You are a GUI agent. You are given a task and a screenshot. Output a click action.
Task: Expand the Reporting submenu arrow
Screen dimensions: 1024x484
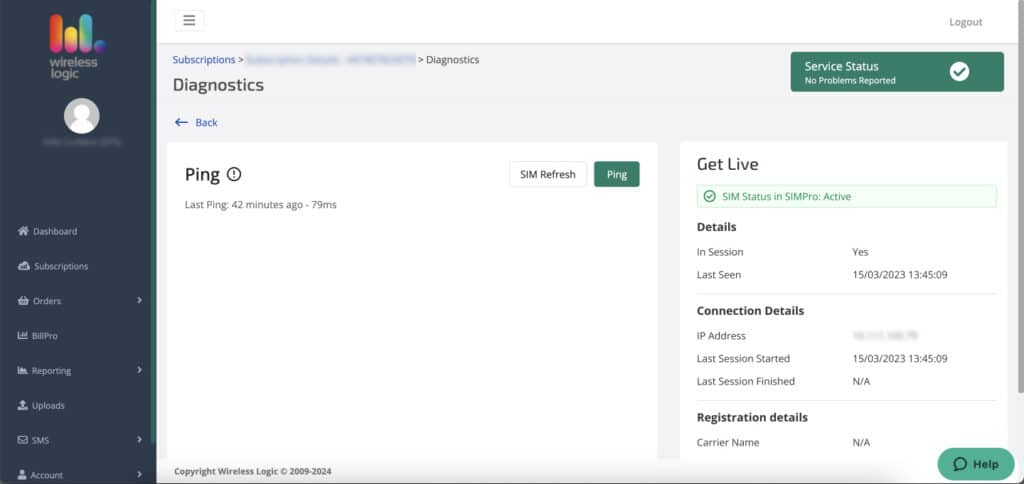(139, 370)
